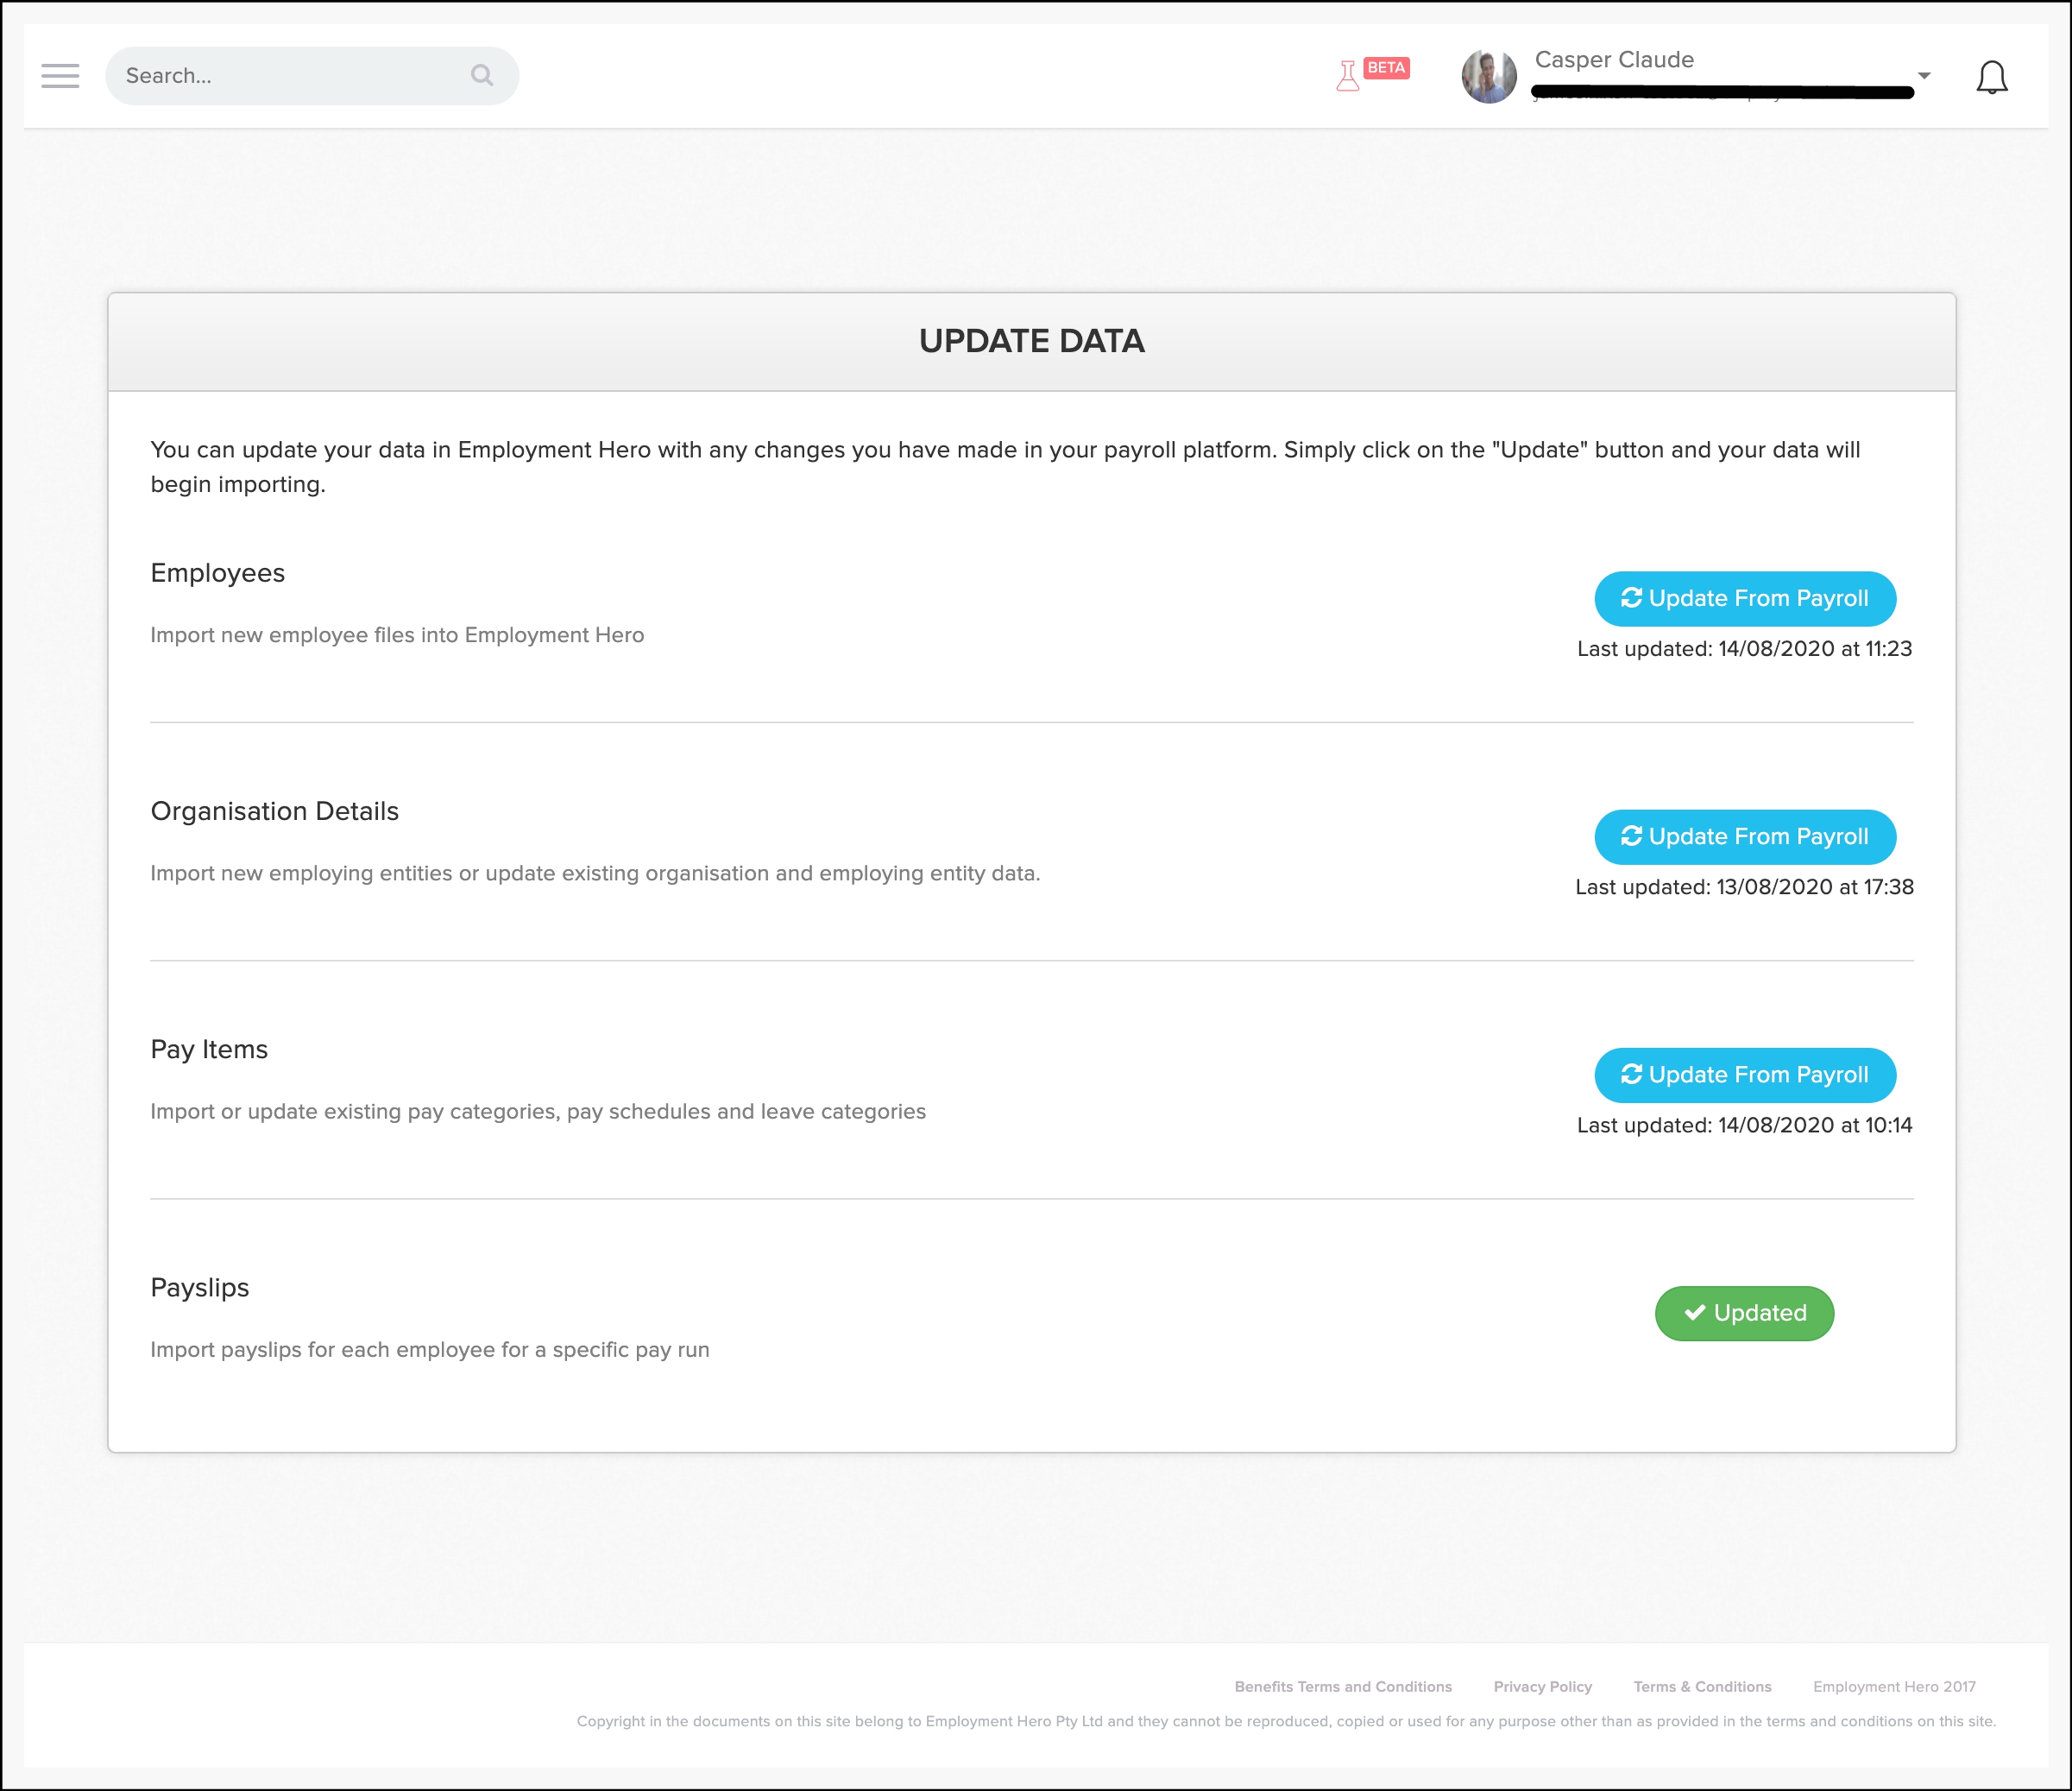Open Terms & Conditions footer link
The image size is (2072, 1791).
[1702, 1686]
